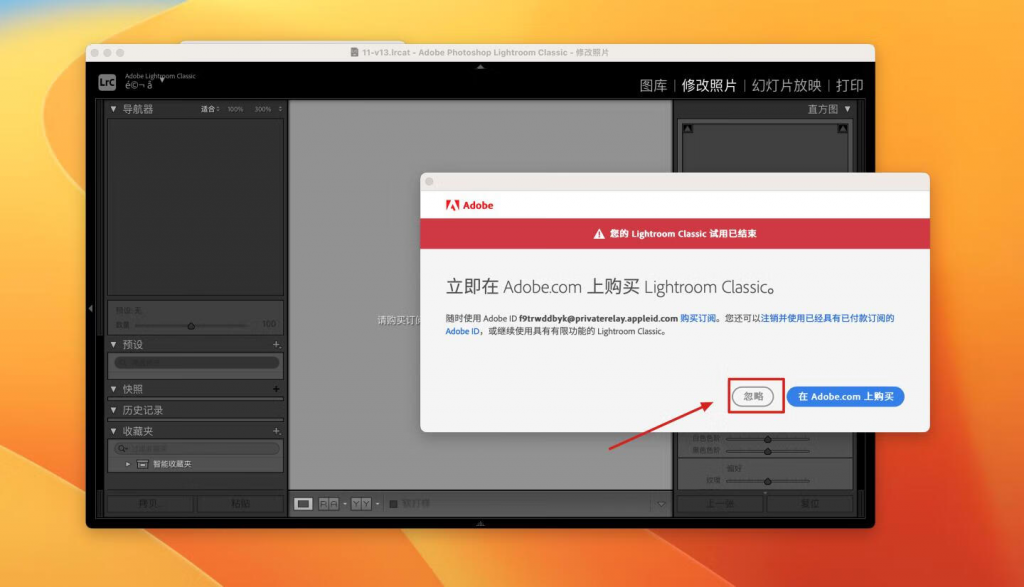The image size is (1024, 587).
Task: Click the 忽略 button in the dialog
Action: click(x=753, y=396)
